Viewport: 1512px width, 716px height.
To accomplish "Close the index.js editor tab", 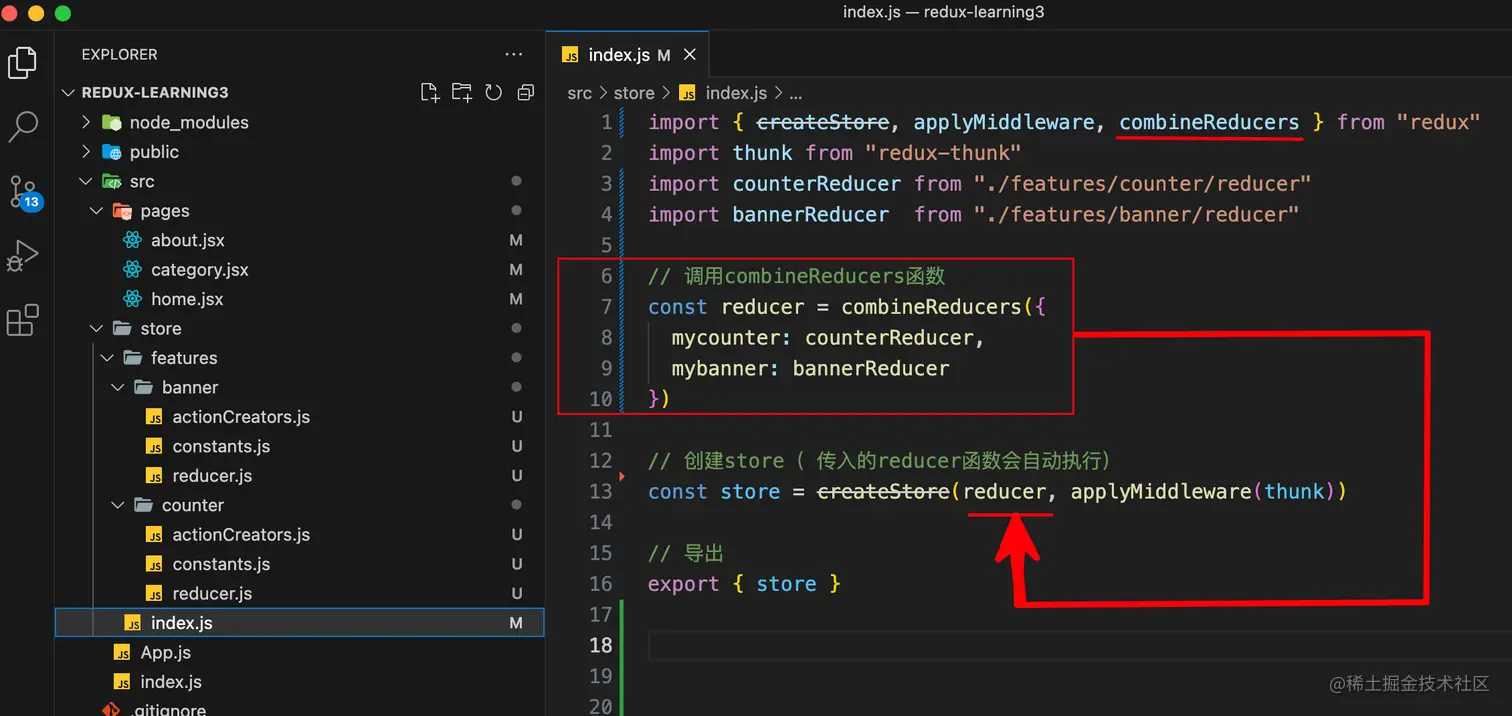I will [690, 55].
